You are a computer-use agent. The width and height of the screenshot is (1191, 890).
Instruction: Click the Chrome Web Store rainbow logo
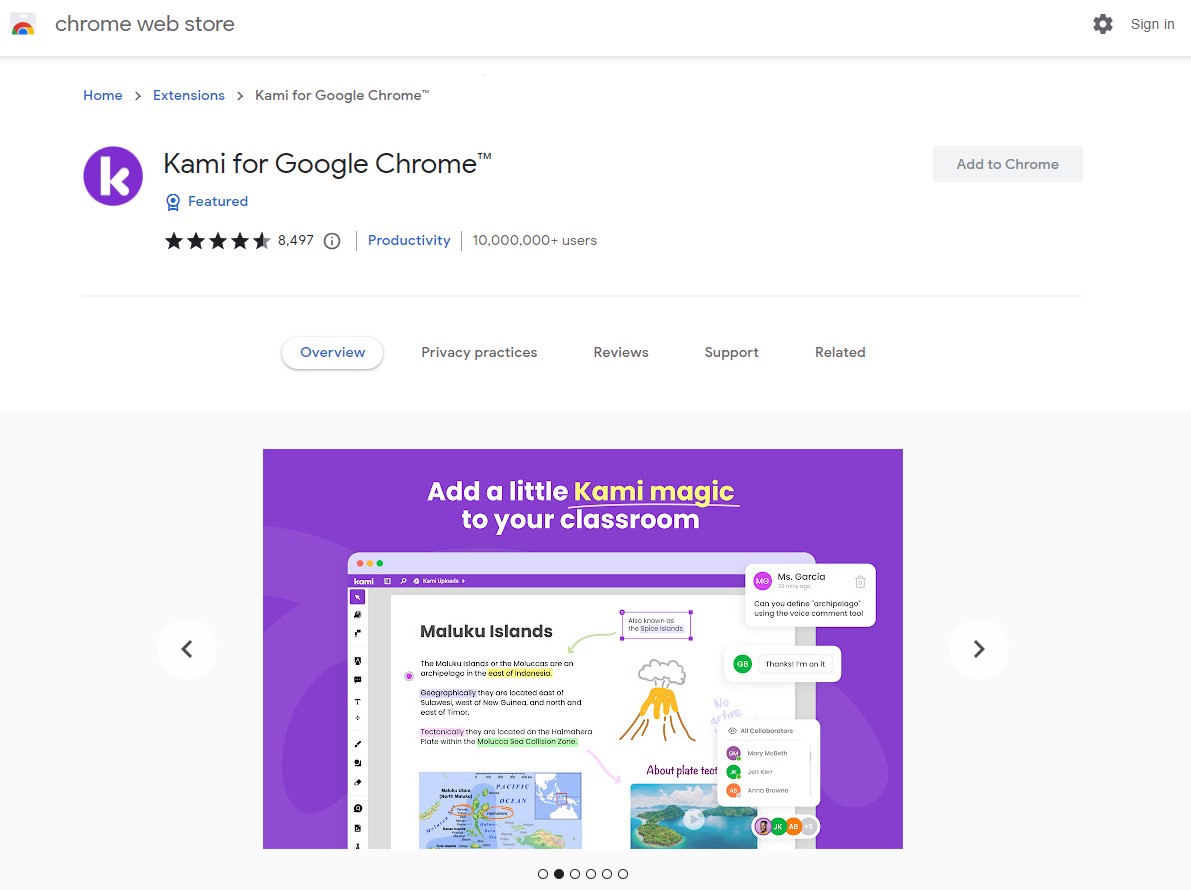pyautogui.click(x=23, y=24)
